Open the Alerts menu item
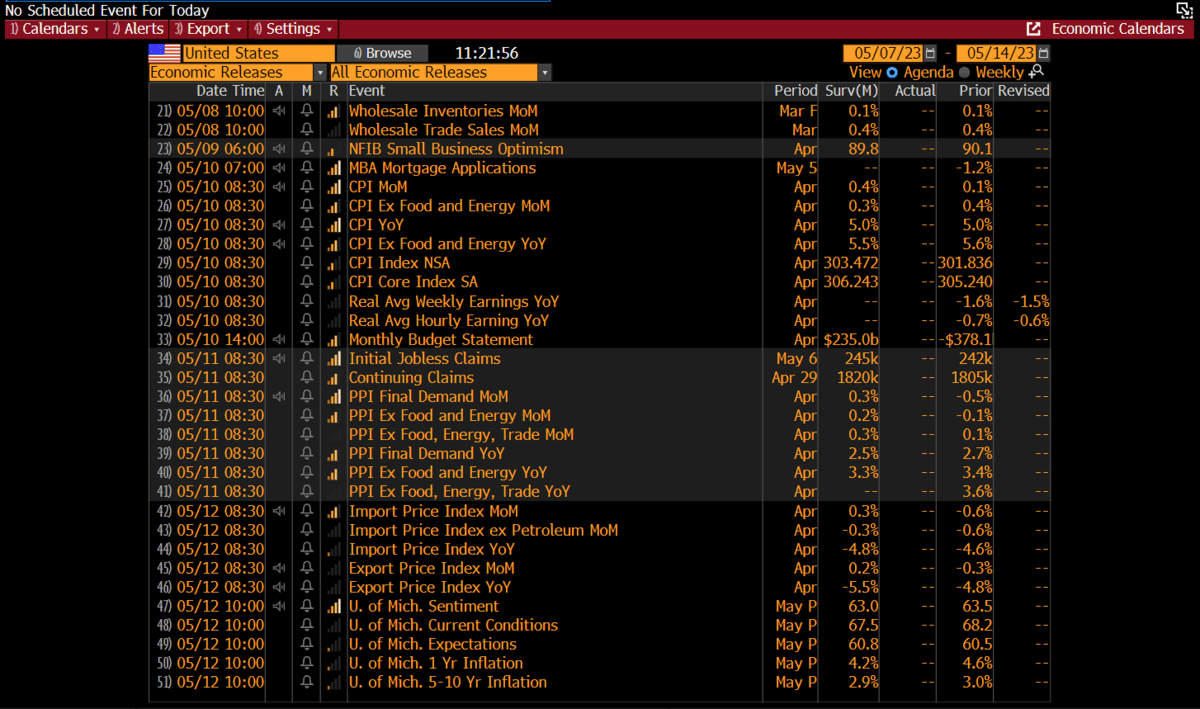The image size is (1200, 709). coord(137,29)
